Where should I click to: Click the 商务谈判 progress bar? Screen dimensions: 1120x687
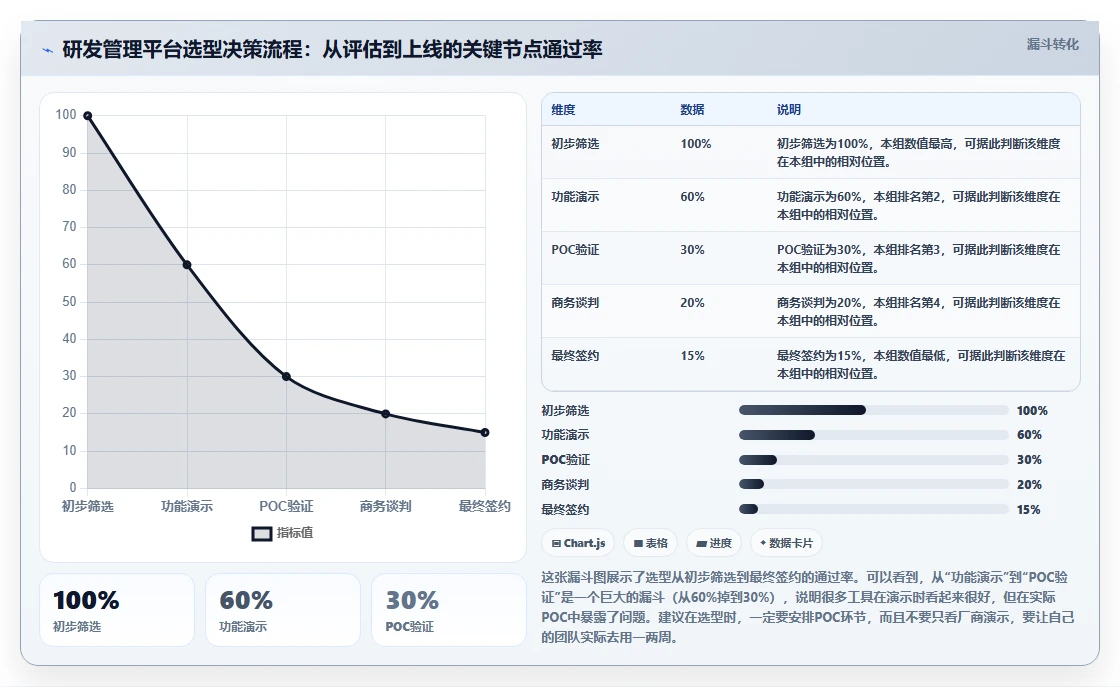click(x=874, y=484)
